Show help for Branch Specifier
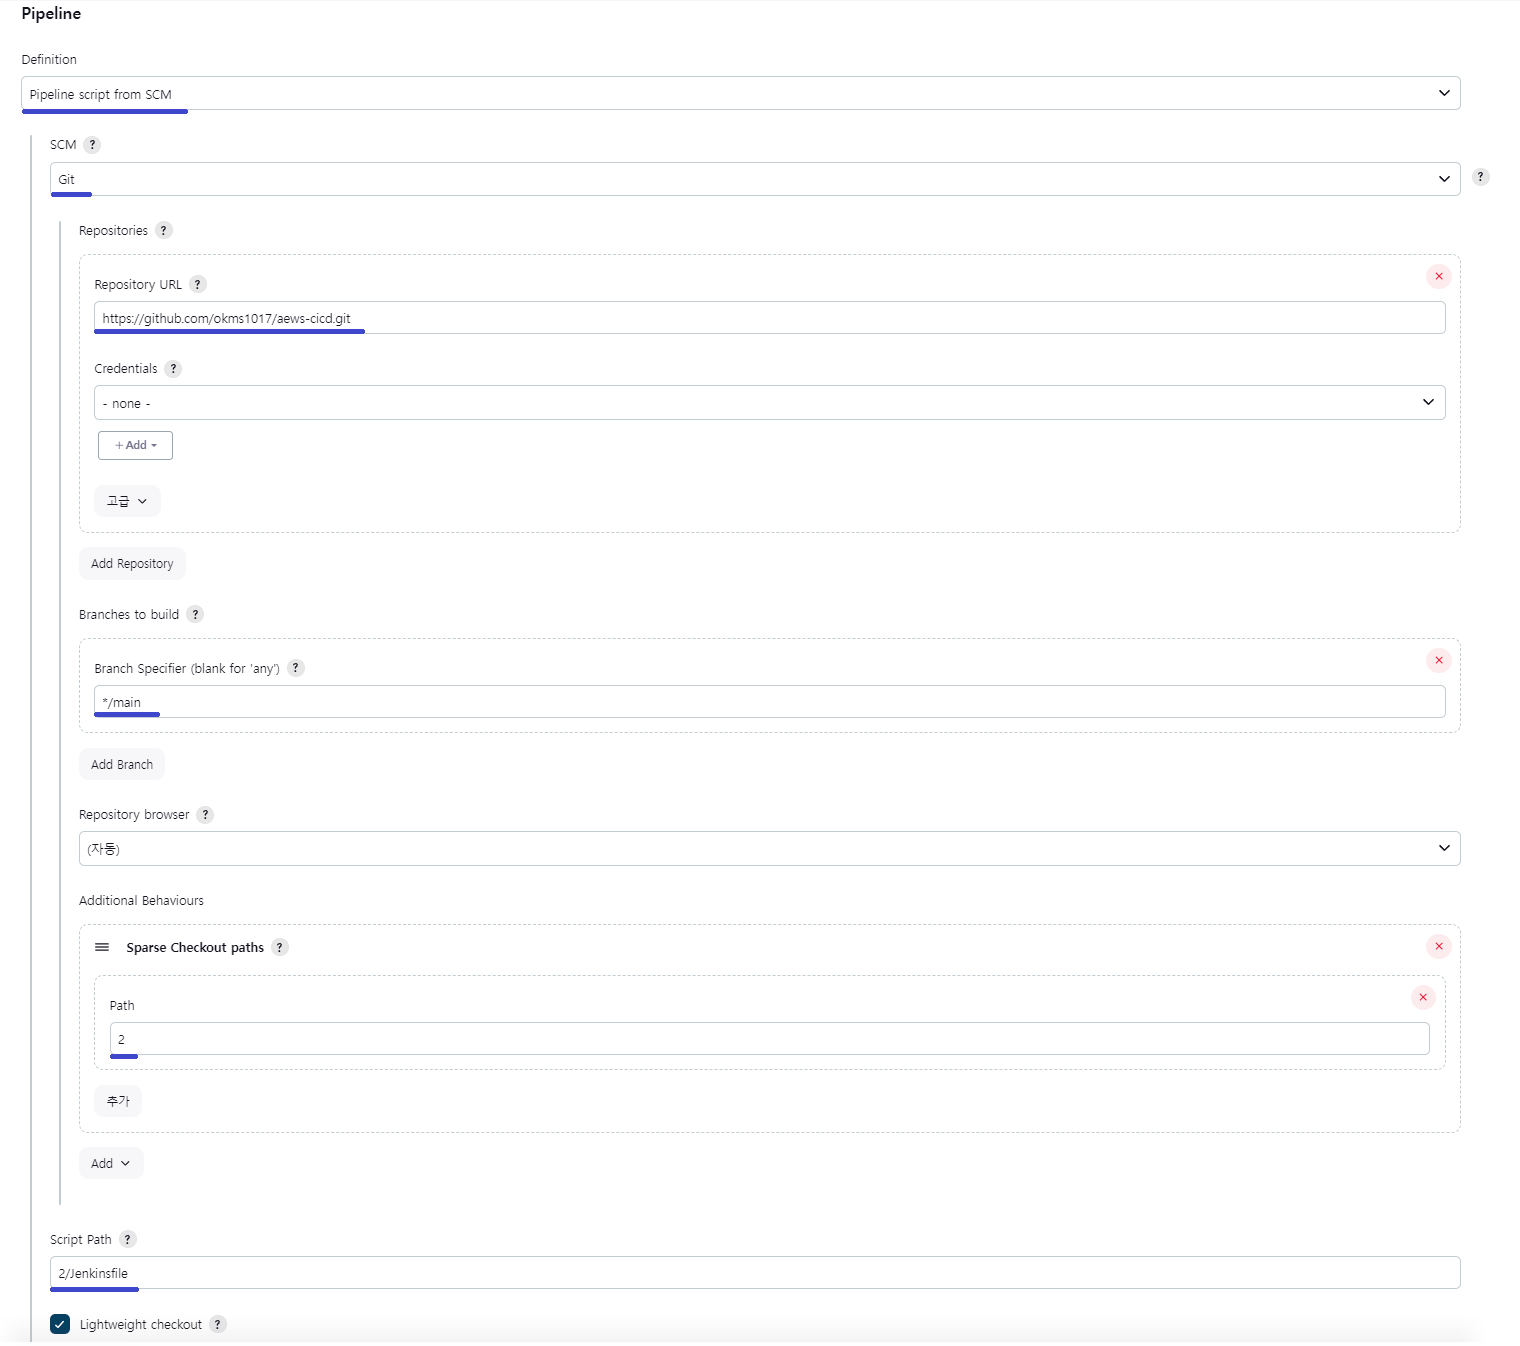Viewport: 1520px width, 1346px height. point(295,669)
